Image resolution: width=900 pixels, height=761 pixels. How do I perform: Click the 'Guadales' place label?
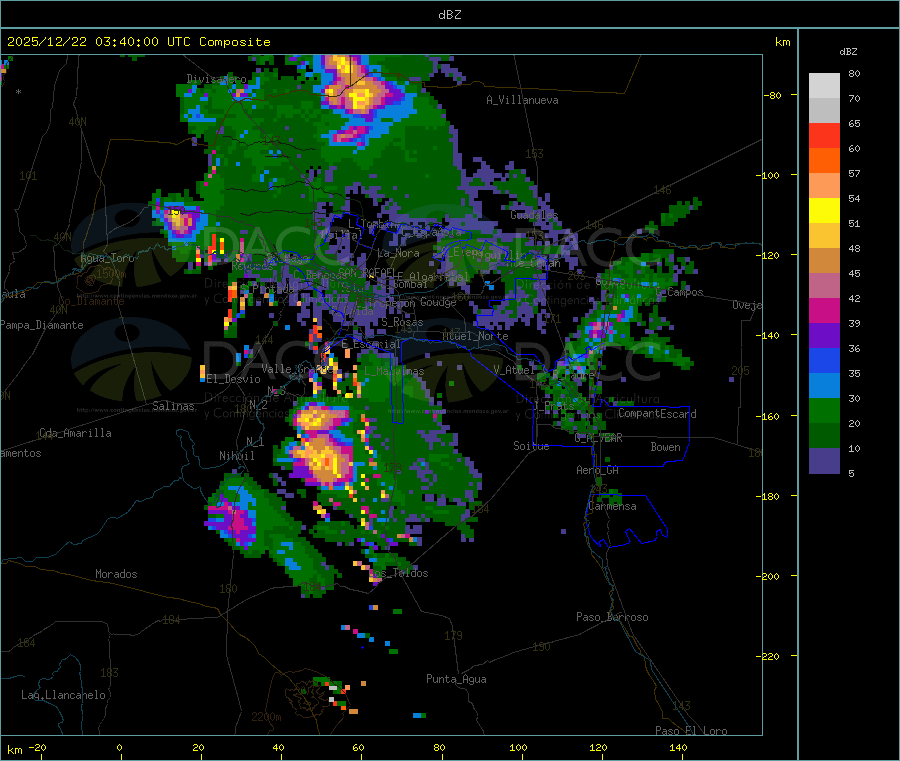pyautogui.click(x=534, y=215)
